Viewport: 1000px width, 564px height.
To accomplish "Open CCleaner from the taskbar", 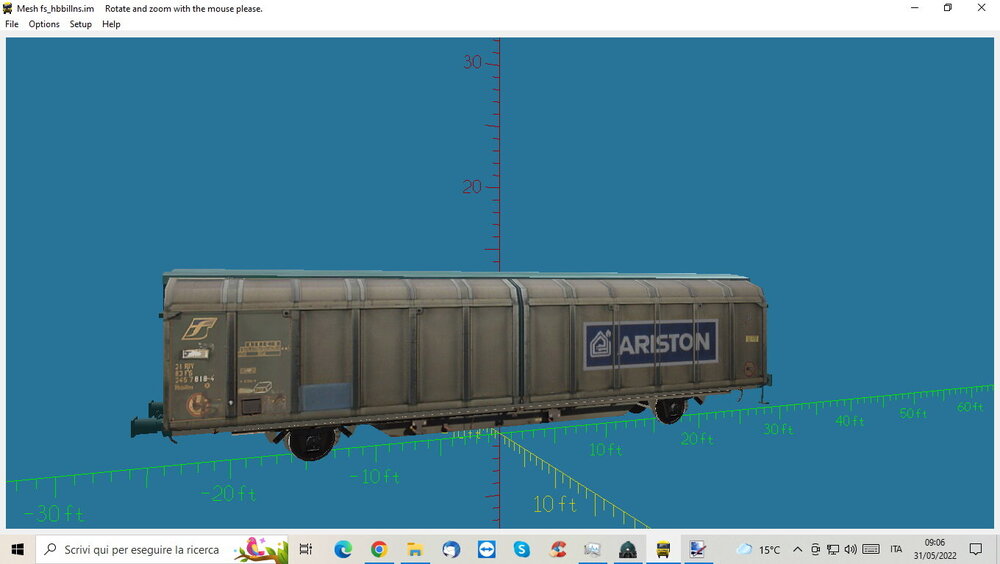I will [558, 549].
